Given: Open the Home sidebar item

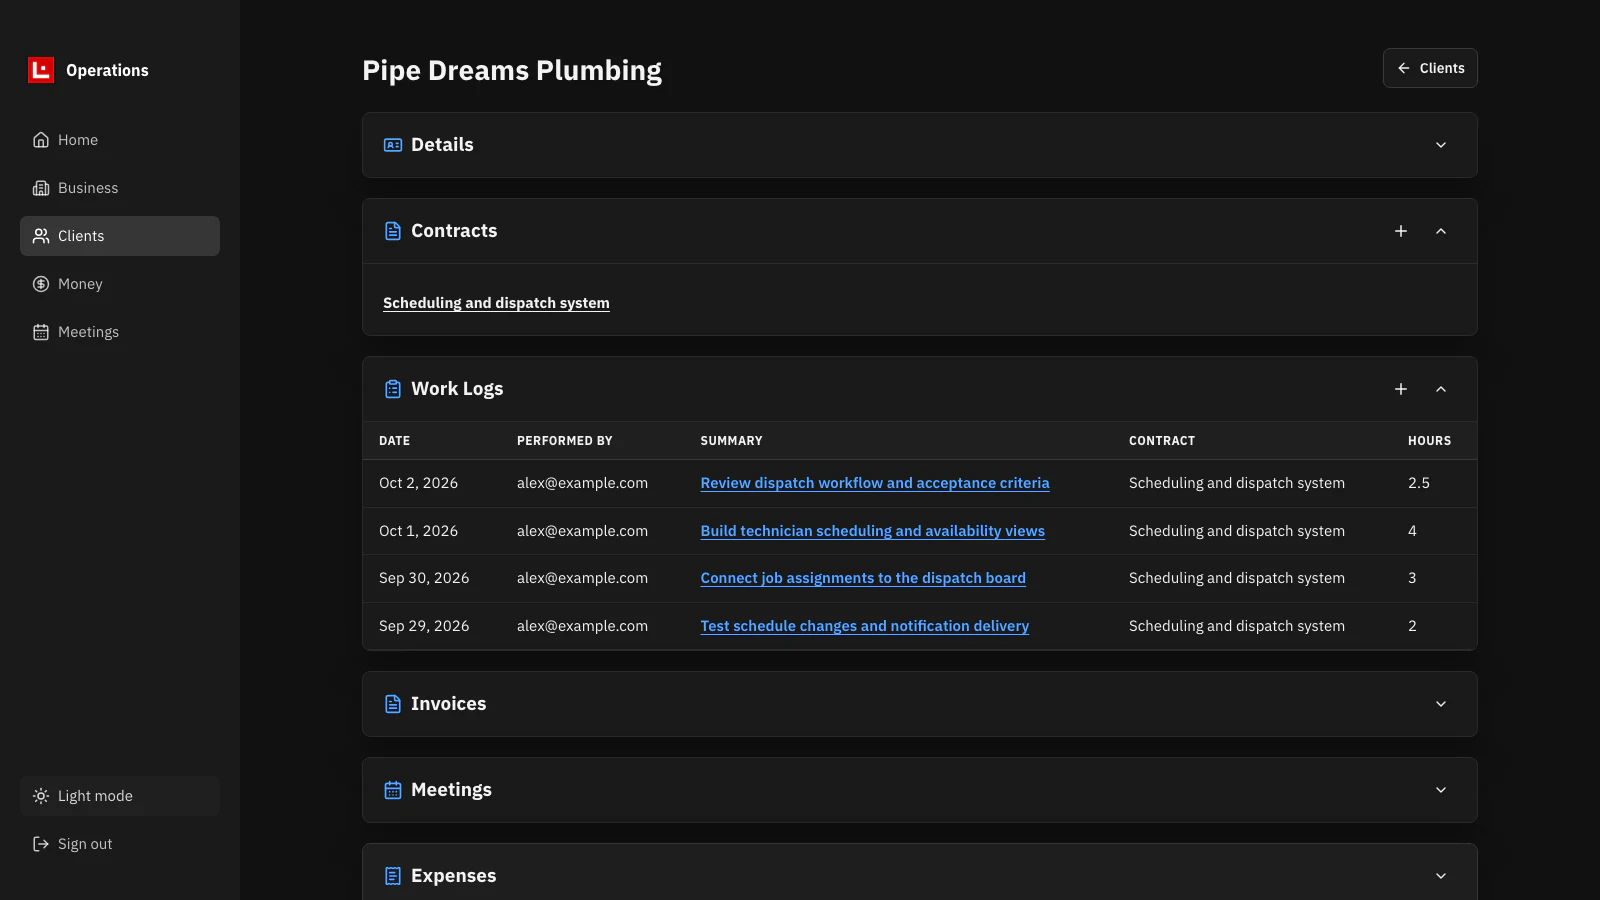Looking at the screenshot, I should (120, 140).
